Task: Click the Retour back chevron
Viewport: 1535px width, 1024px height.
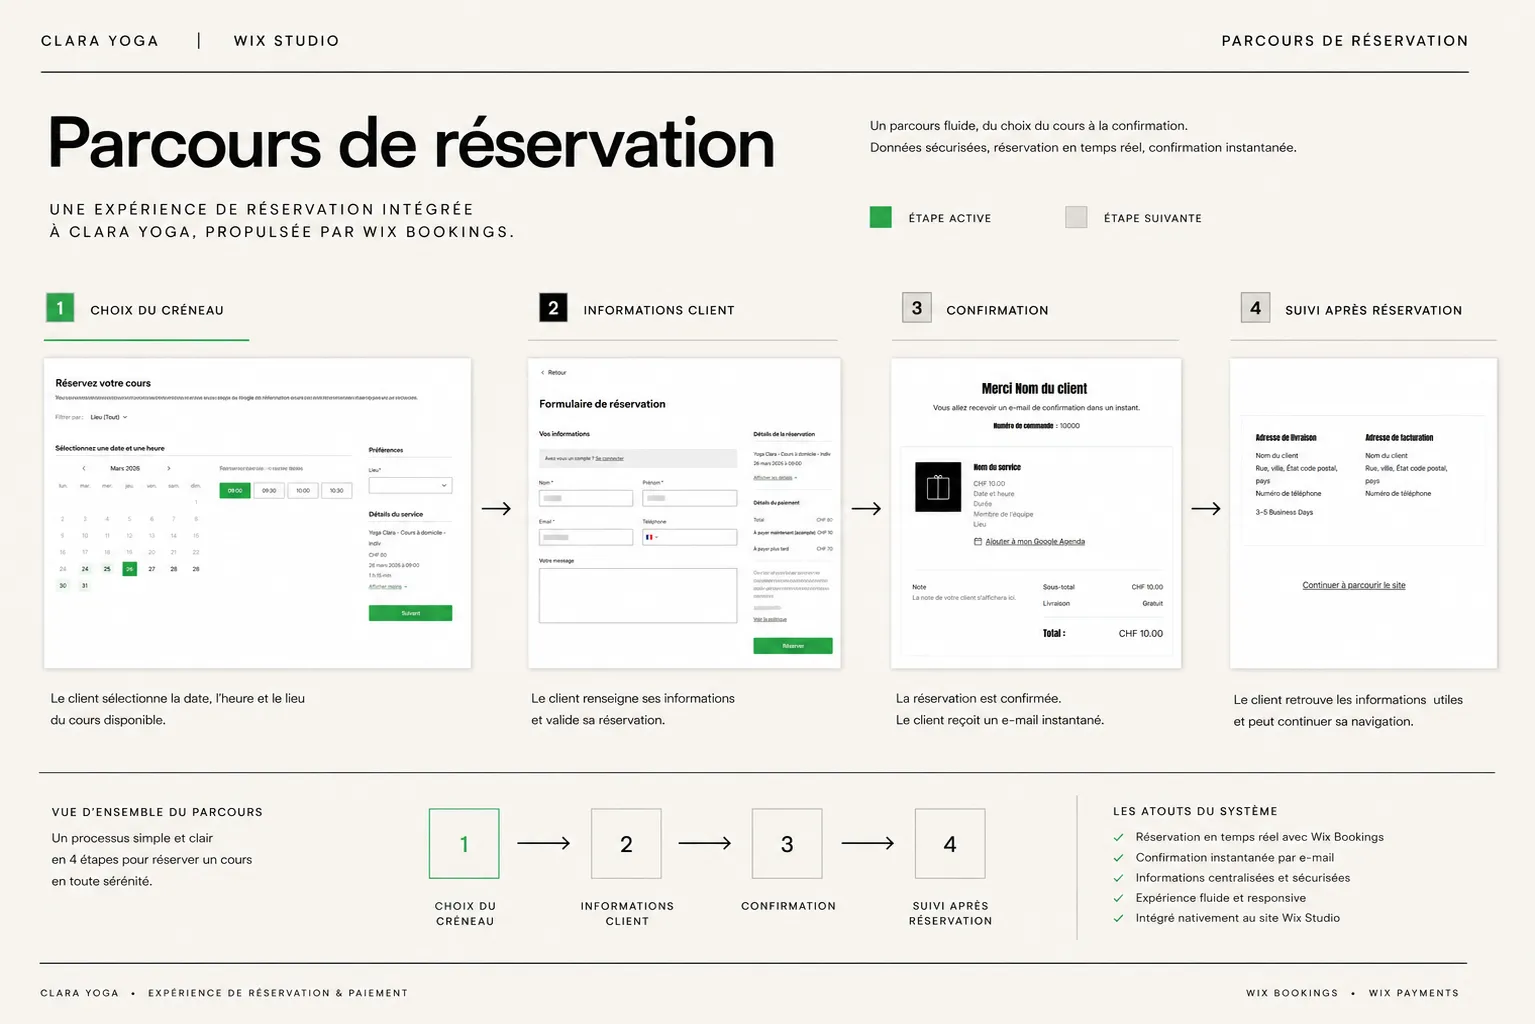Action: tap(543, 372)
